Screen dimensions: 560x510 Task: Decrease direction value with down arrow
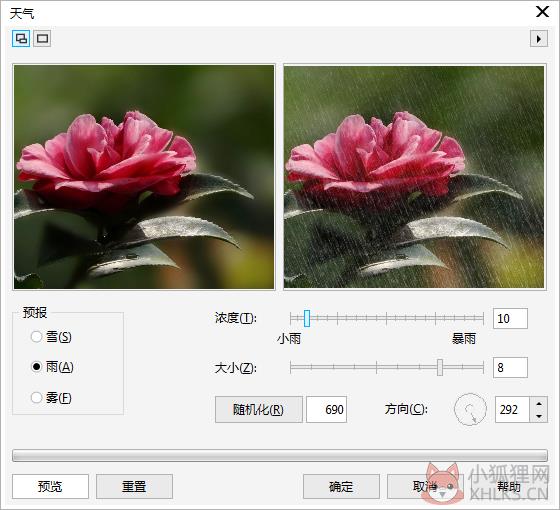tap(539, 416)
